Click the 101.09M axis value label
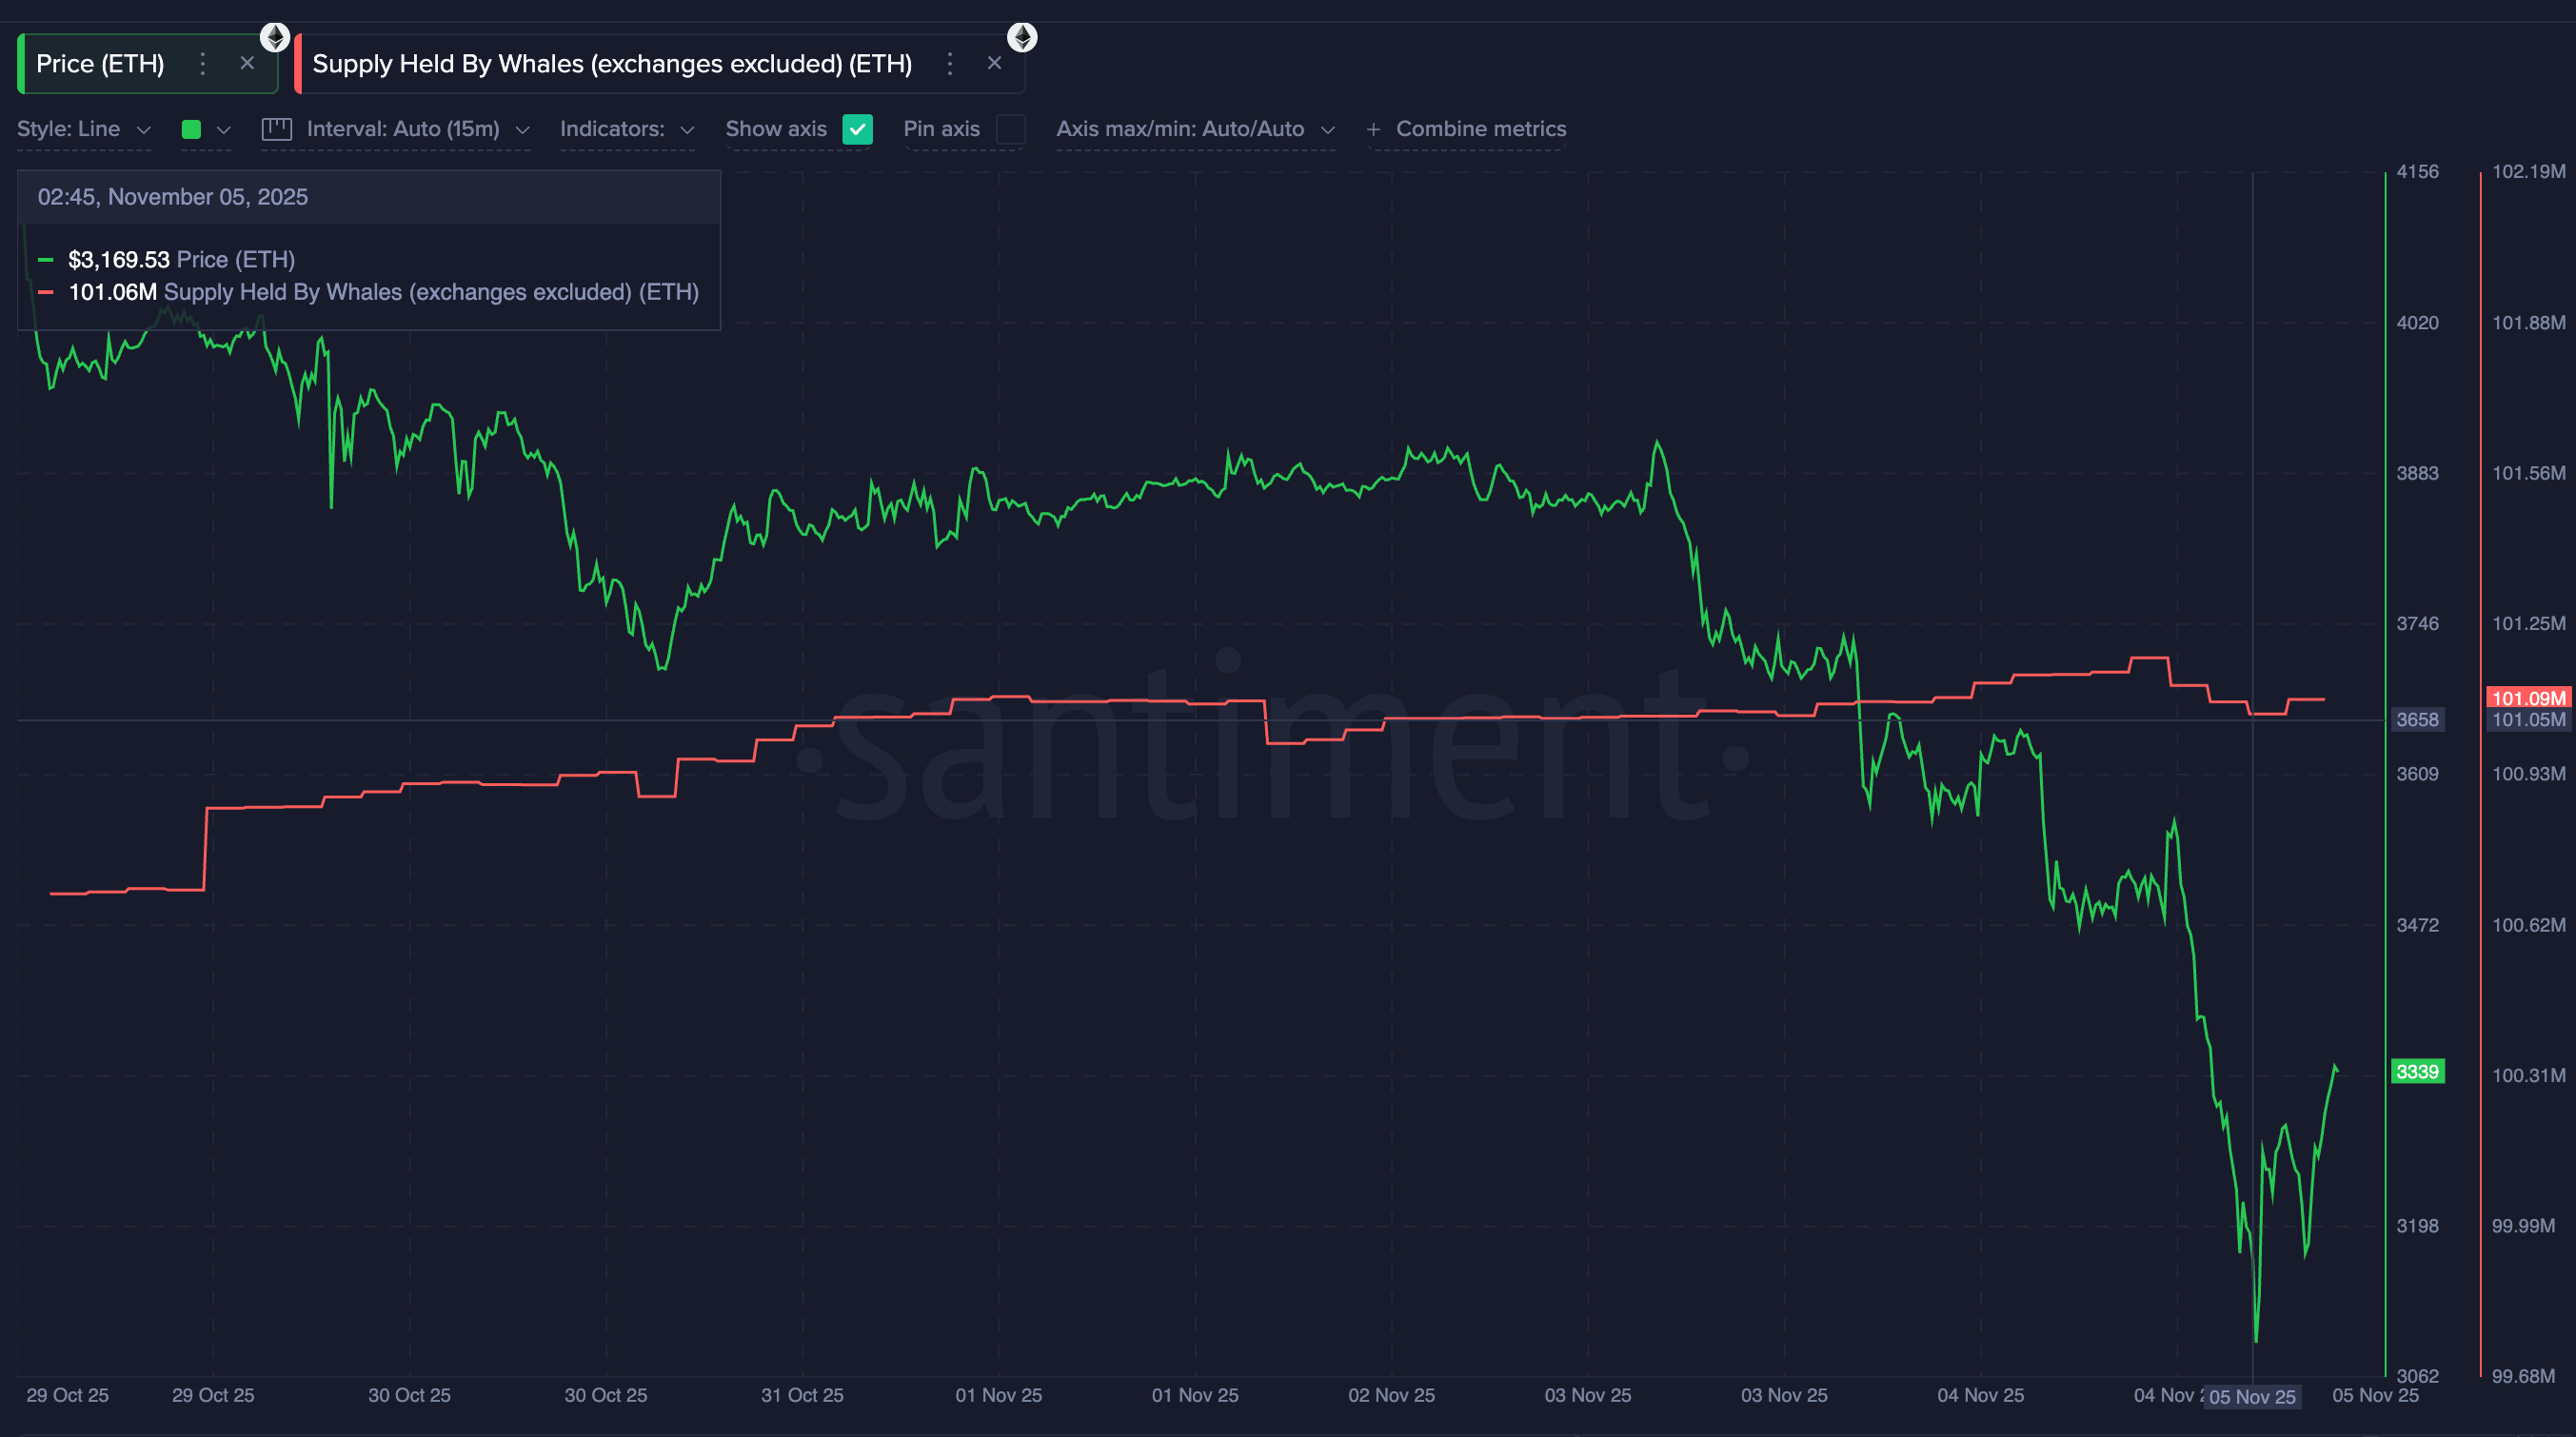Screen dimensions: 2576x1437 tap(2528, 698)
